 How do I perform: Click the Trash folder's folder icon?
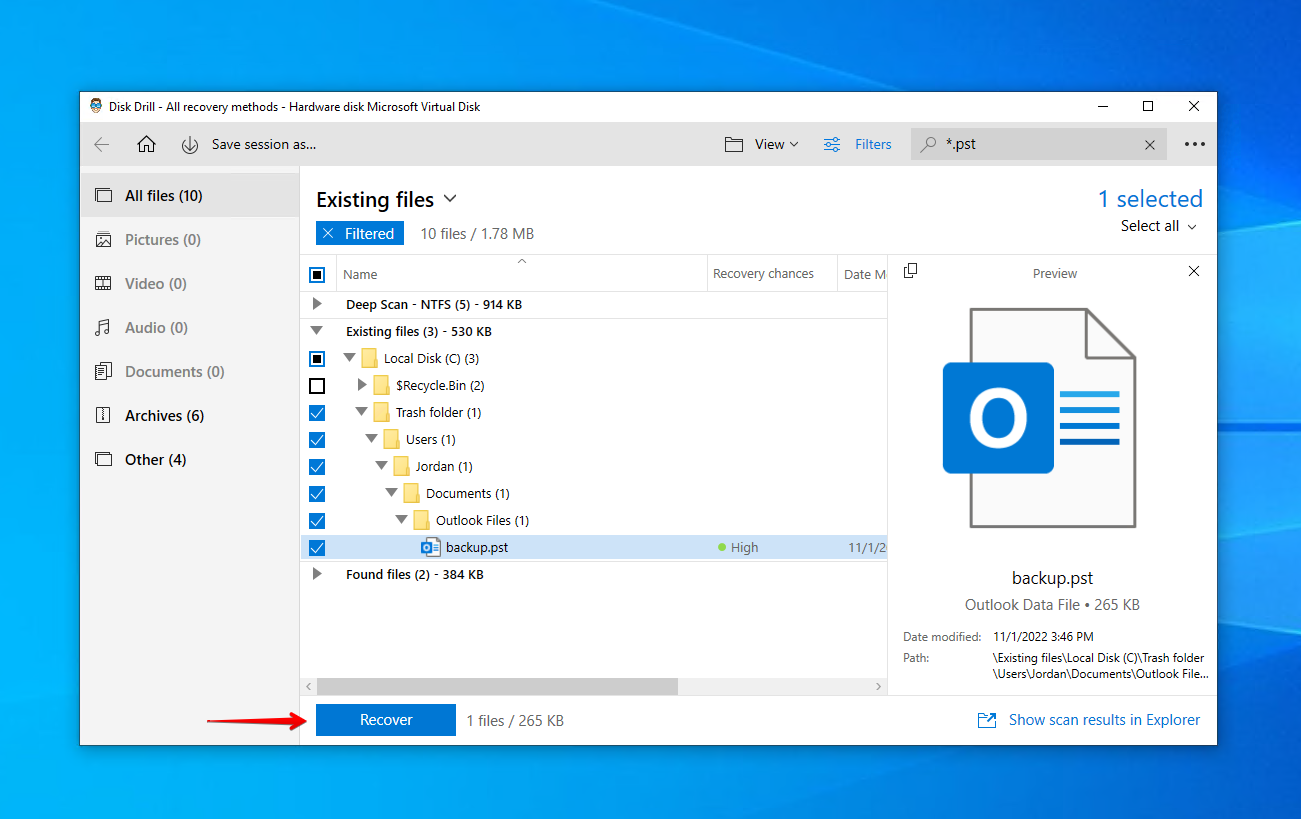381,412
